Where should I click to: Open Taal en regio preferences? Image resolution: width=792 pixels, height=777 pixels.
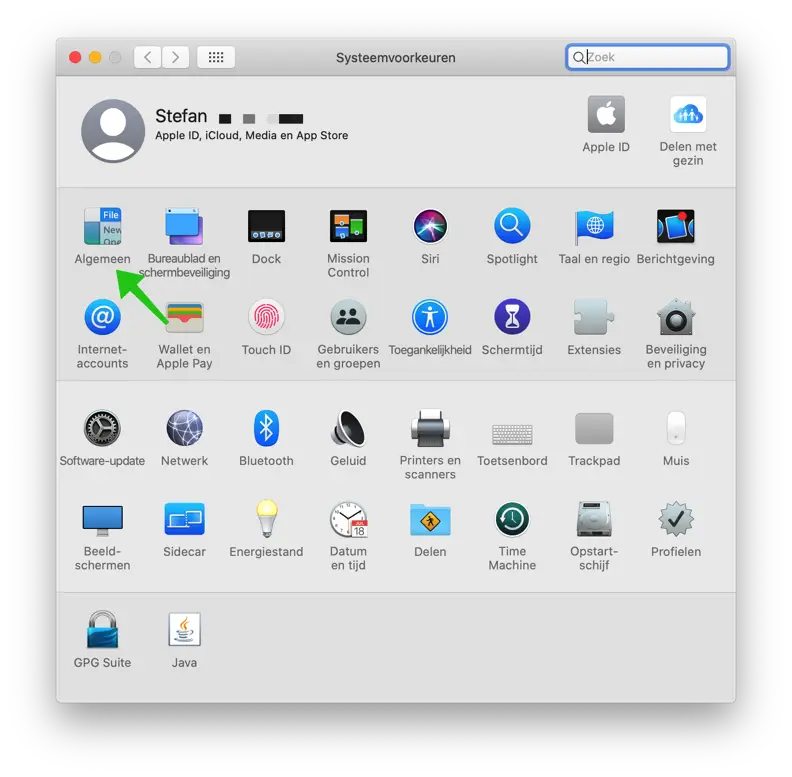click(x=594, y=226)
